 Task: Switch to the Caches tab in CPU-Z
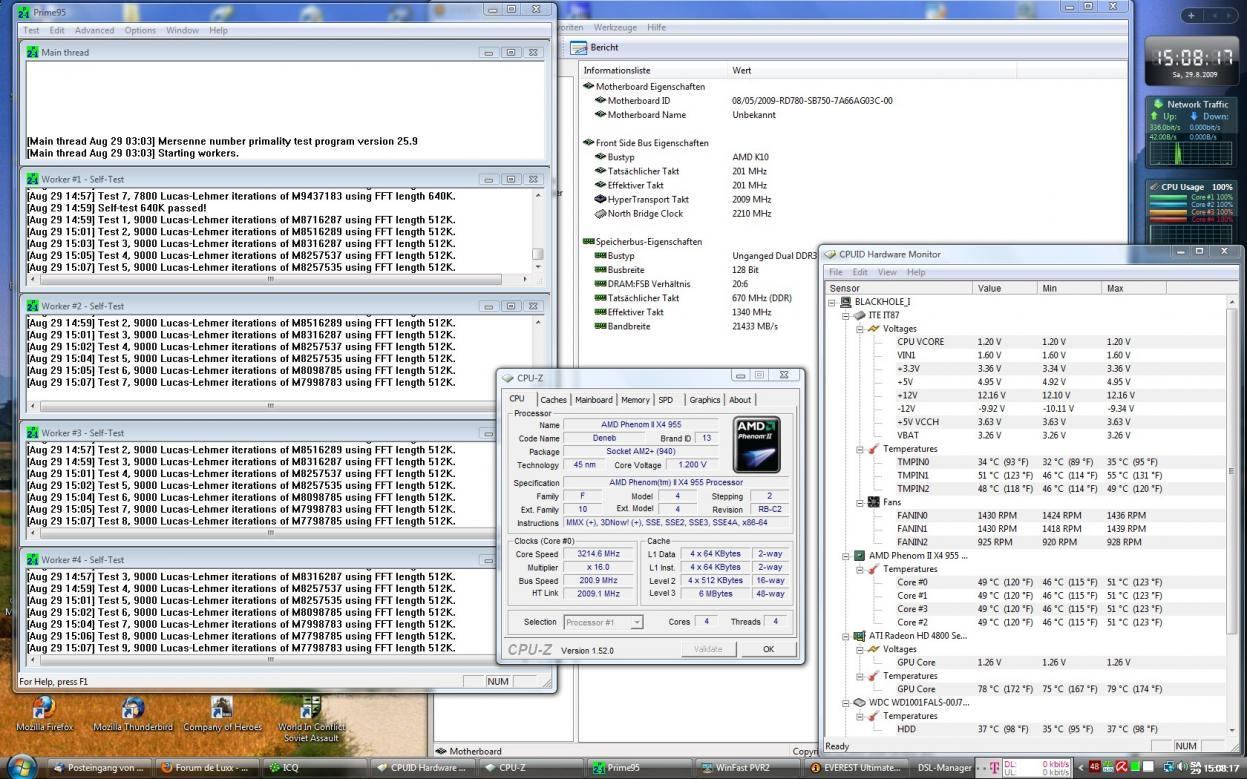click(x=553, y=400)
